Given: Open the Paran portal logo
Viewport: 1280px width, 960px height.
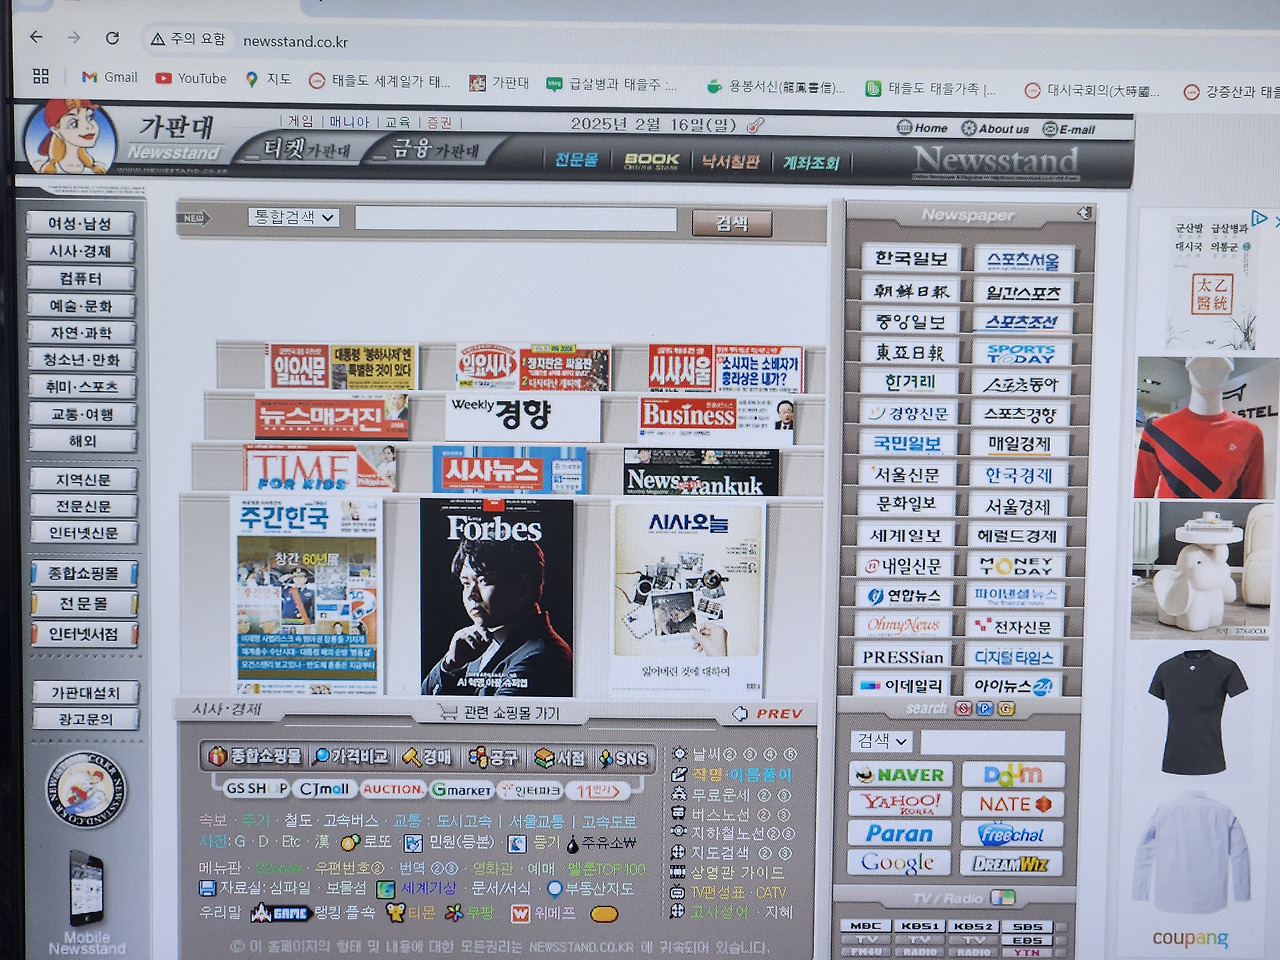Looking at the screenshot, I should (900, 833).
